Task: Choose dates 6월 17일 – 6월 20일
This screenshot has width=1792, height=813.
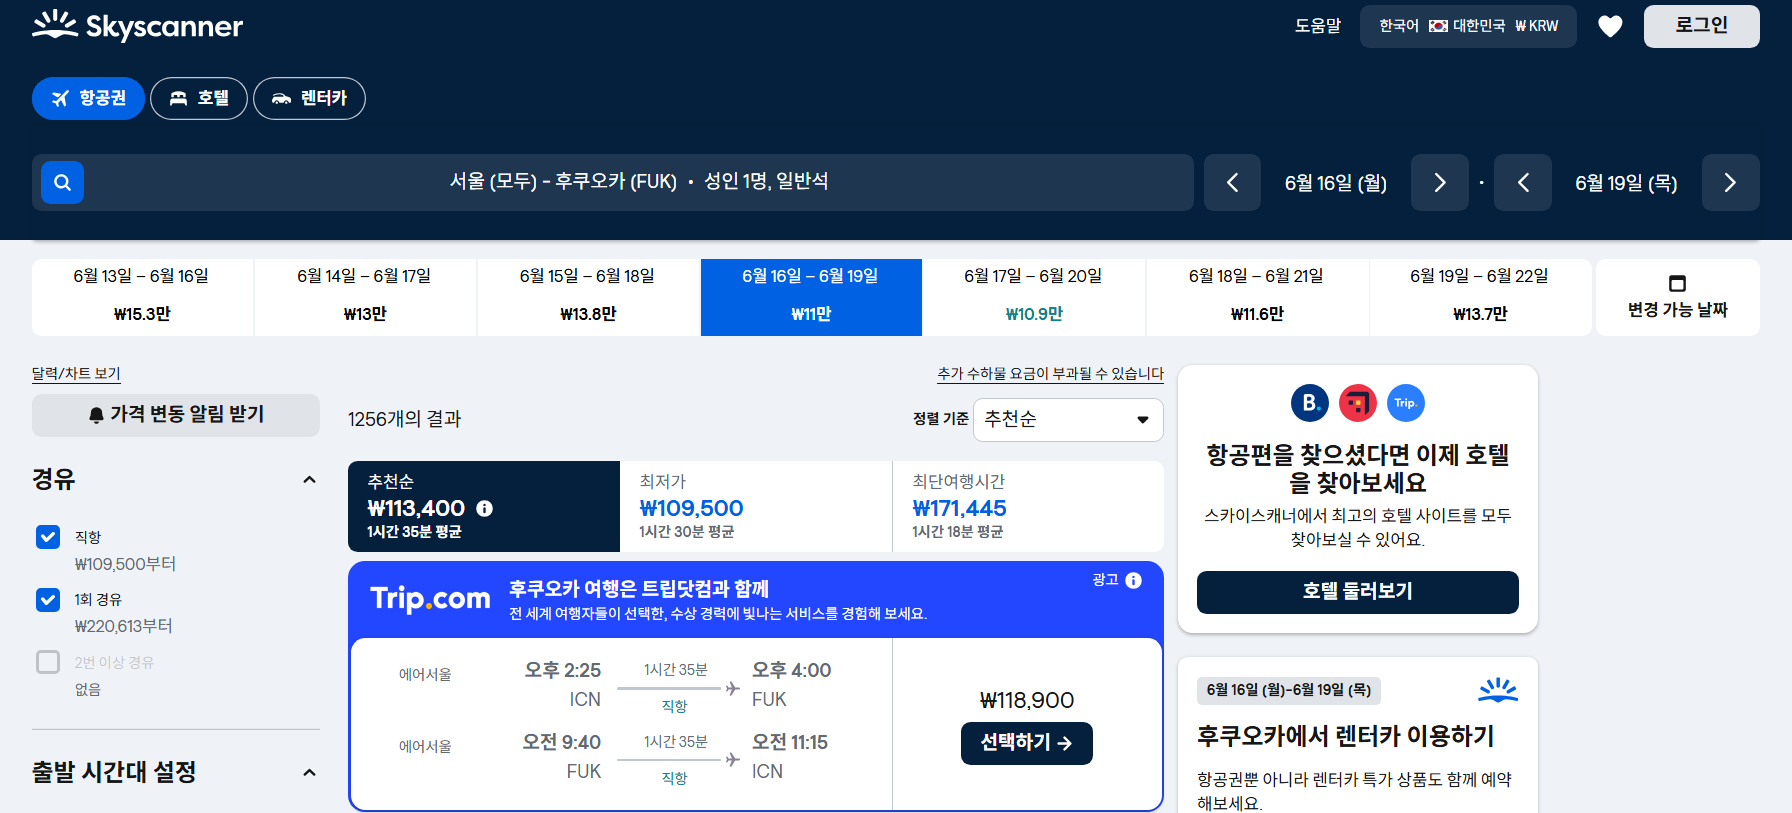Action: click(1034, 297)
